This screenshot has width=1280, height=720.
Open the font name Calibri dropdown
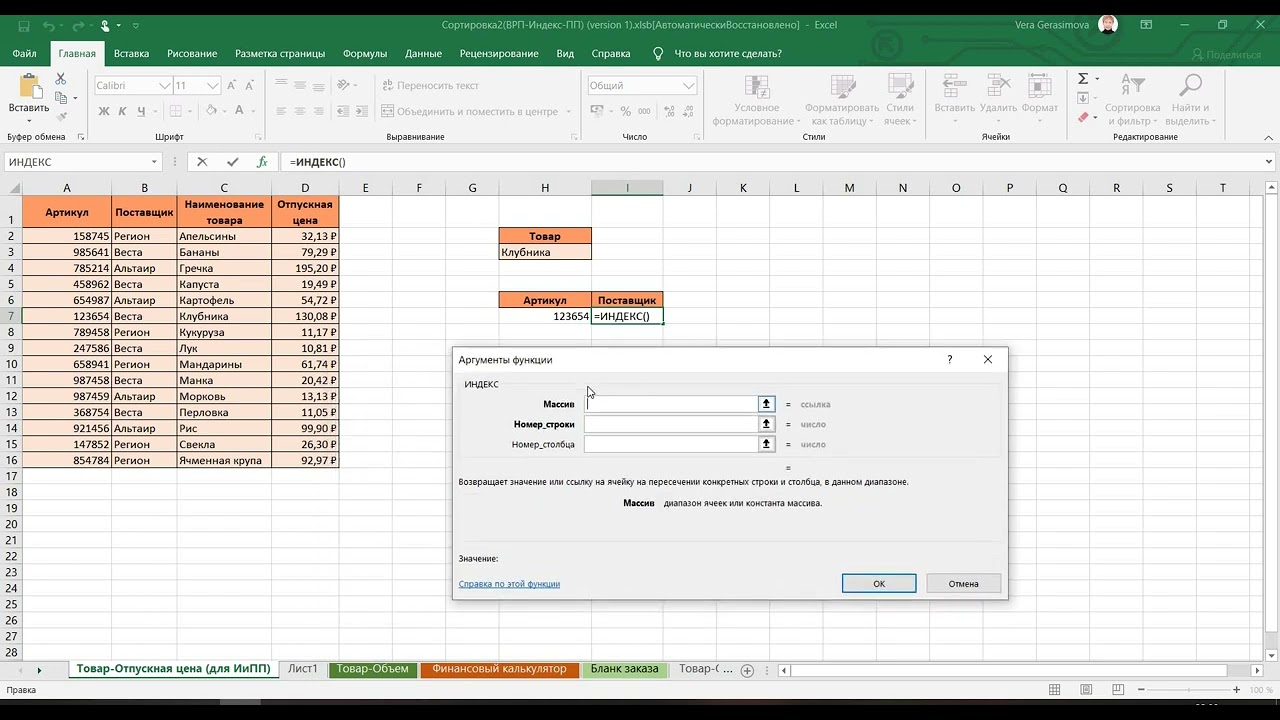(x=165, y=86)
